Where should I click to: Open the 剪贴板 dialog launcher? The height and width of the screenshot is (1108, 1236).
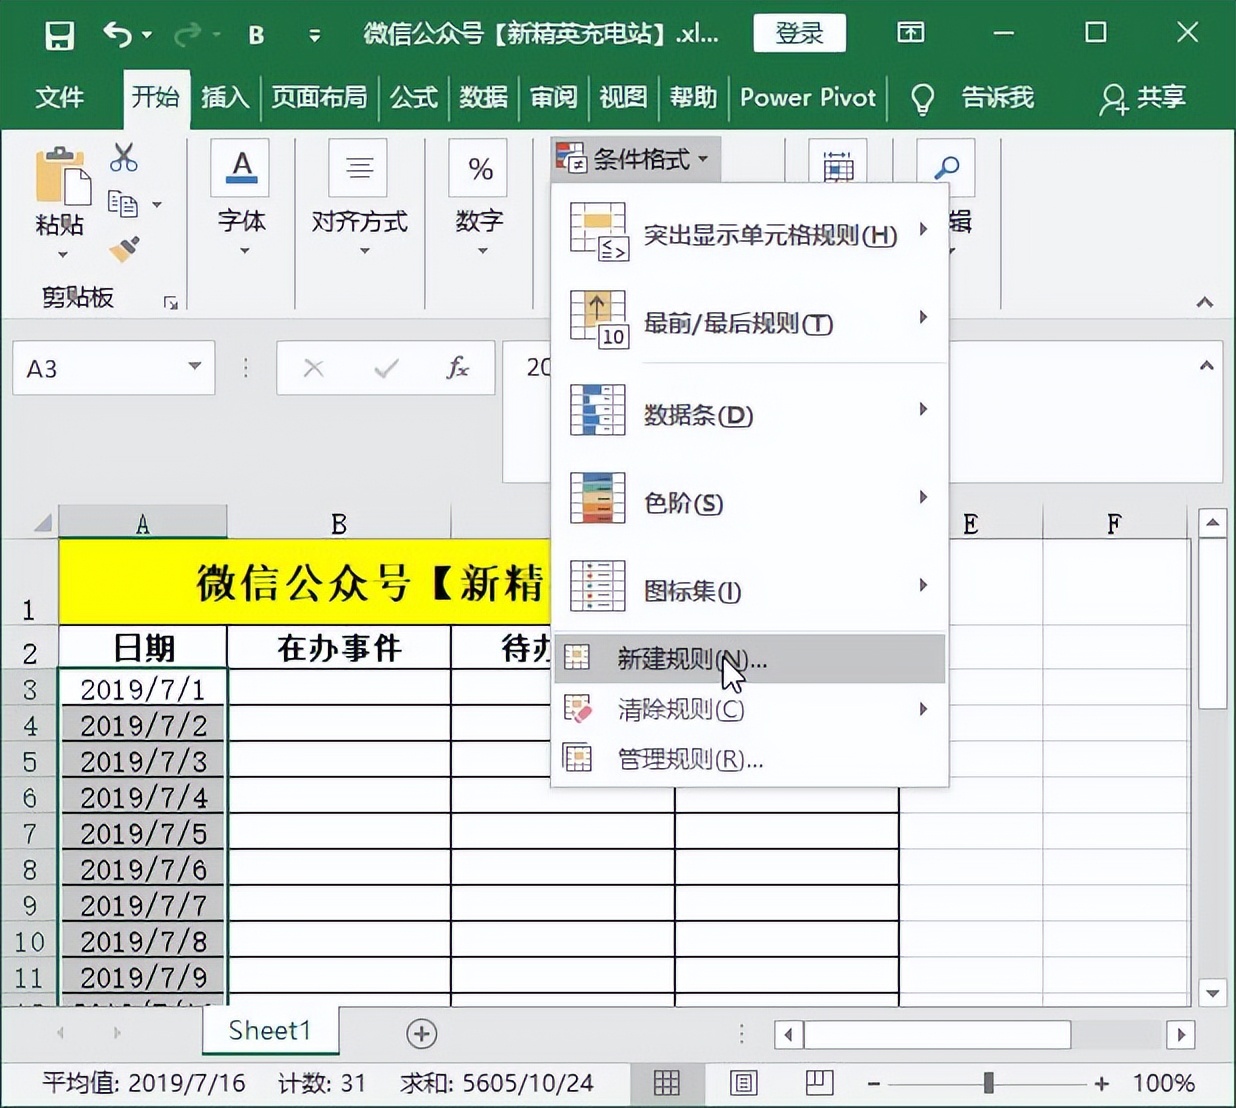click(x=170, y=302)
